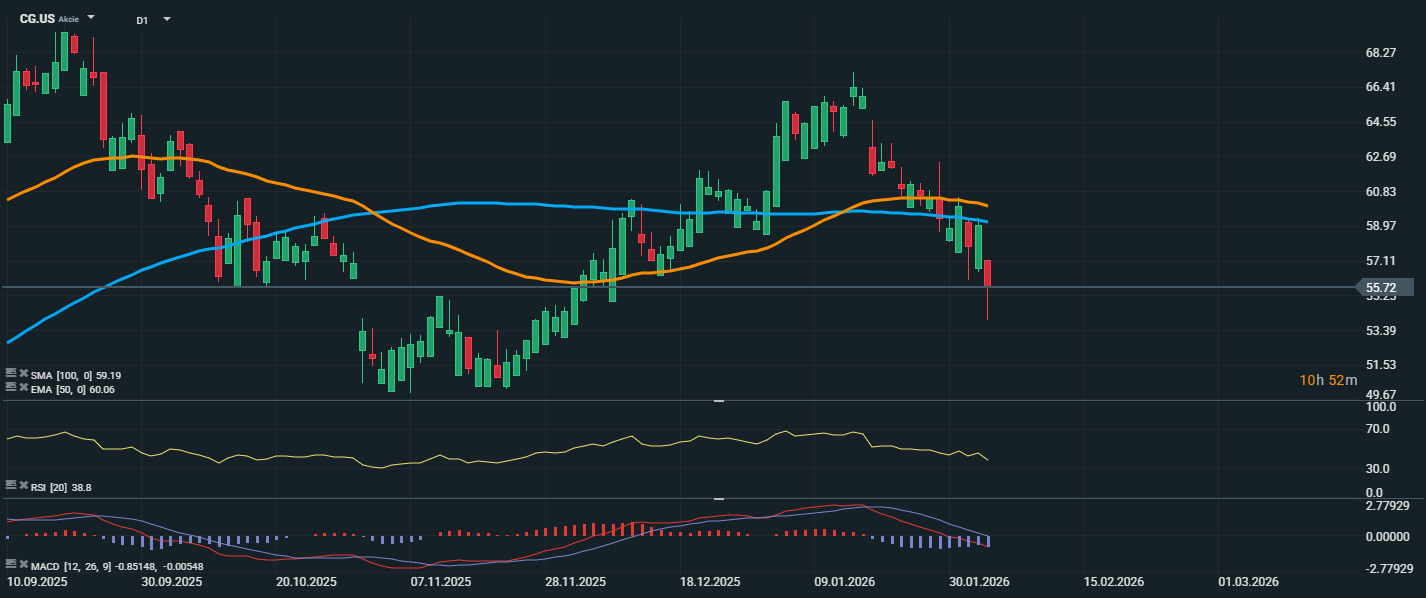The height and width of the screenshot is (598, 1426).
Task: Remove the MACD indicator with X icon
Action: [24, 565]
